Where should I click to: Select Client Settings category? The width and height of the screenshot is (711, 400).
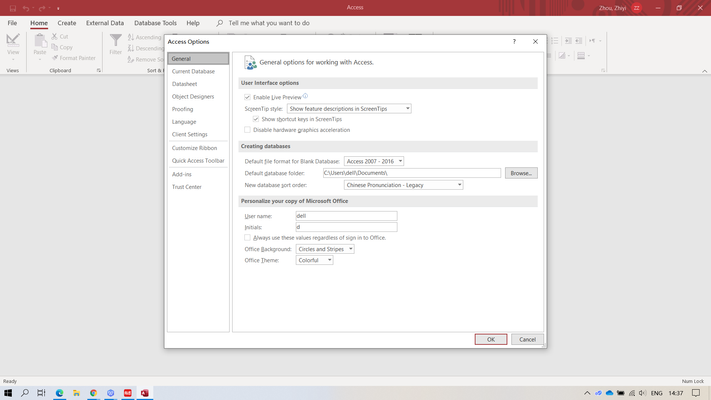click(x=198, y=134)
